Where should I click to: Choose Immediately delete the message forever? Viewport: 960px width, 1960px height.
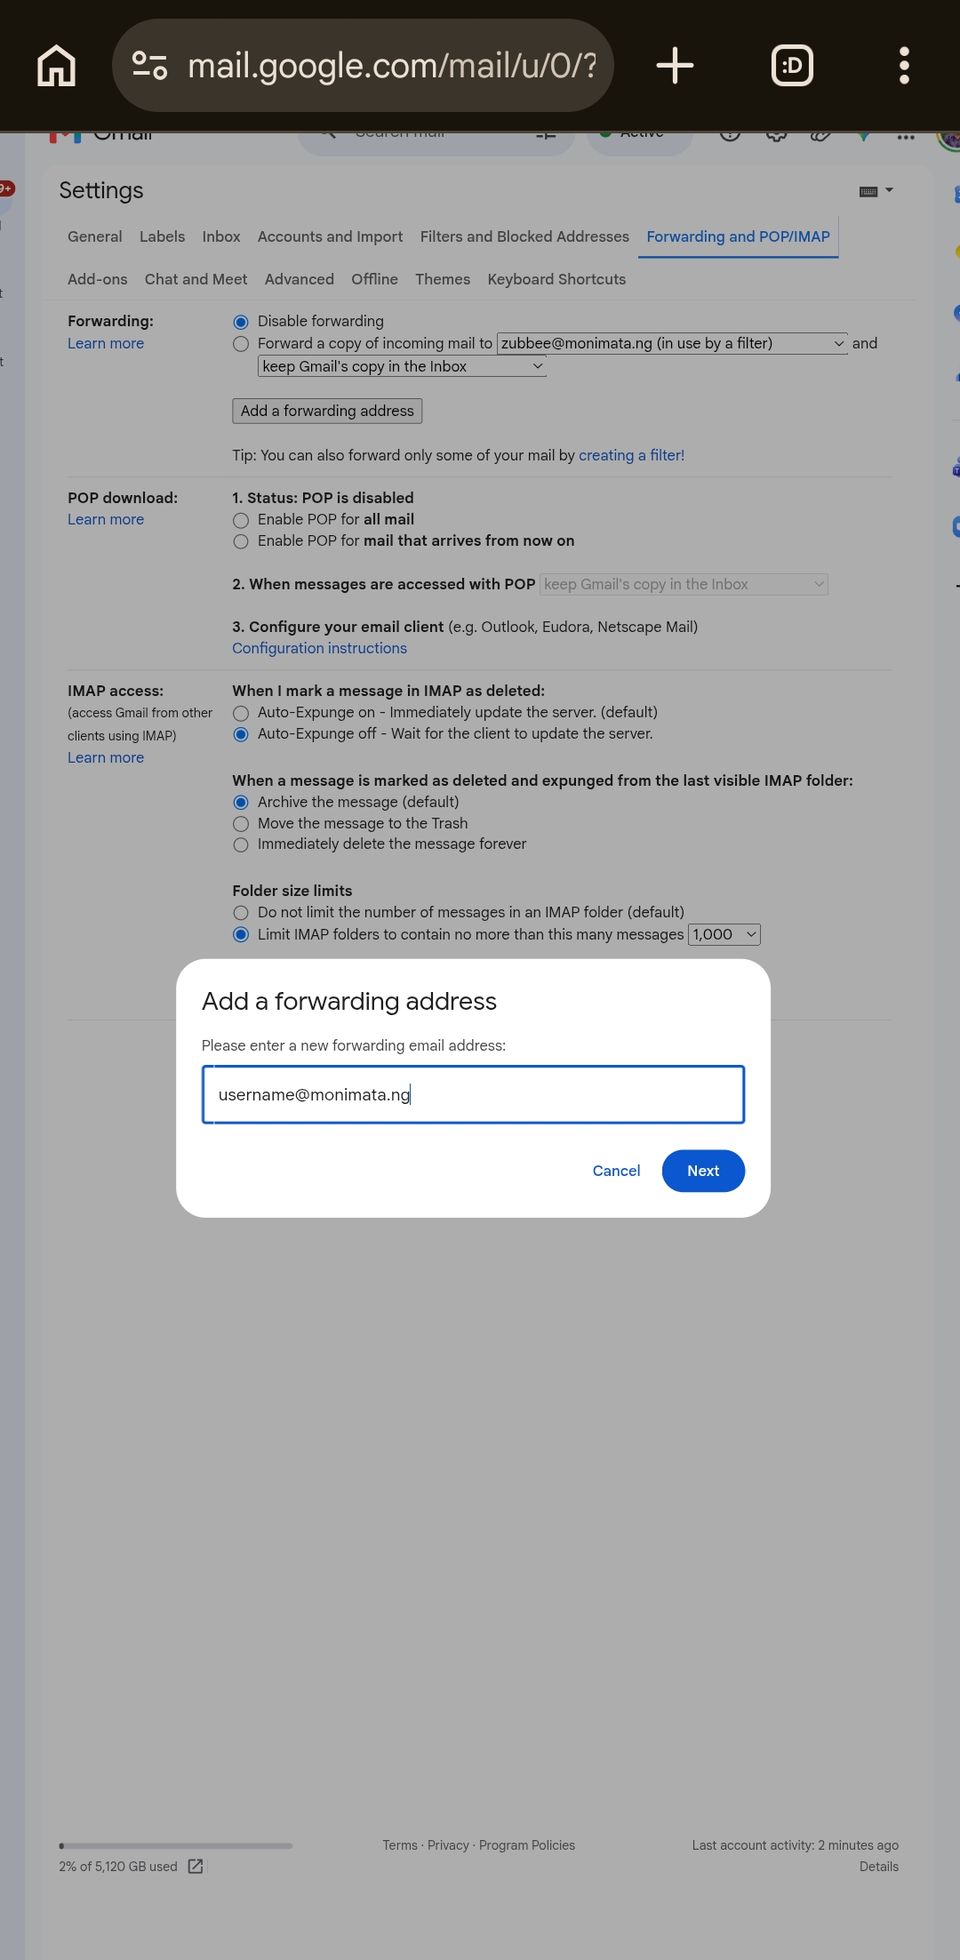241,845
